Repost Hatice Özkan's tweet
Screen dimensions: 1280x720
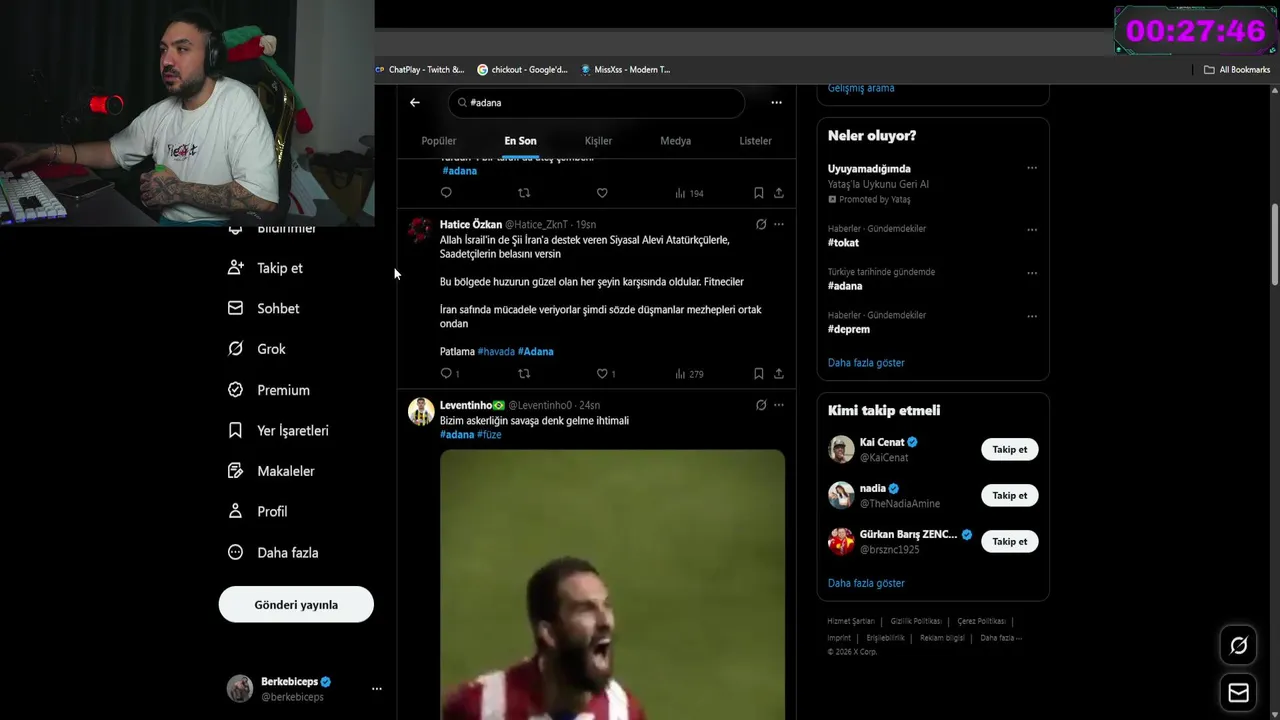coord(524,373)
